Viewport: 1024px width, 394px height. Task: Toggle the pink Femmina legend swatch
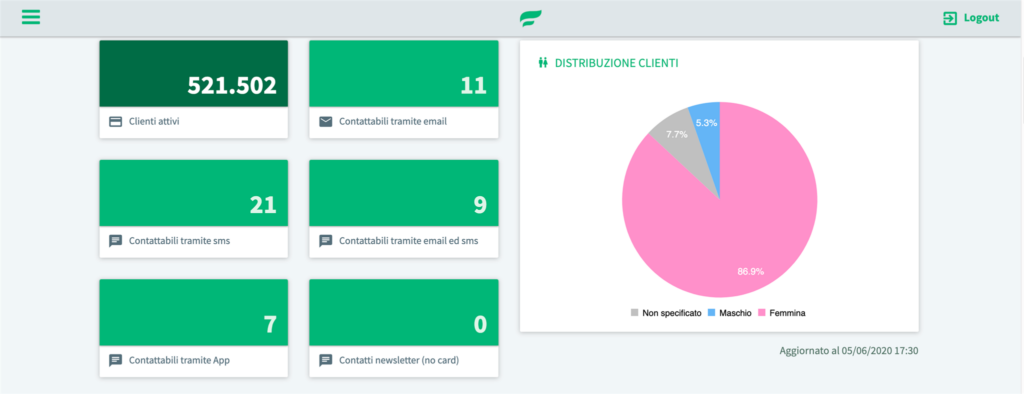tap(762, 313)
